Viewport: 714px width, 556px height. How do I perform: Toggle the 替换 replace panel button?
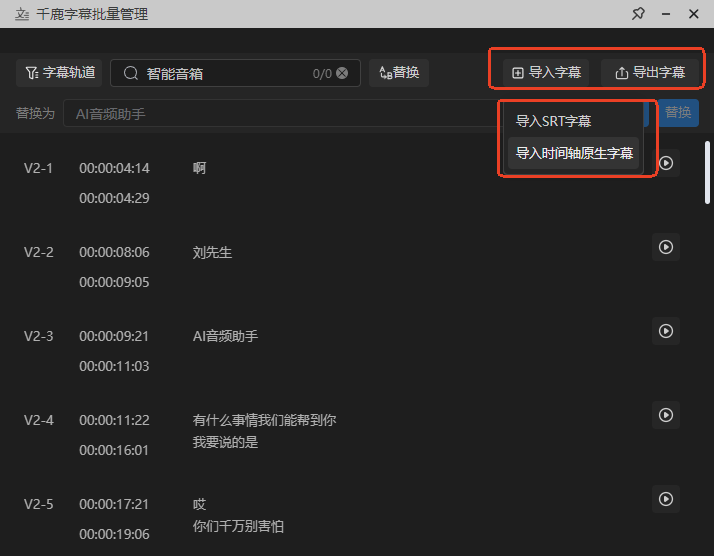399,73
